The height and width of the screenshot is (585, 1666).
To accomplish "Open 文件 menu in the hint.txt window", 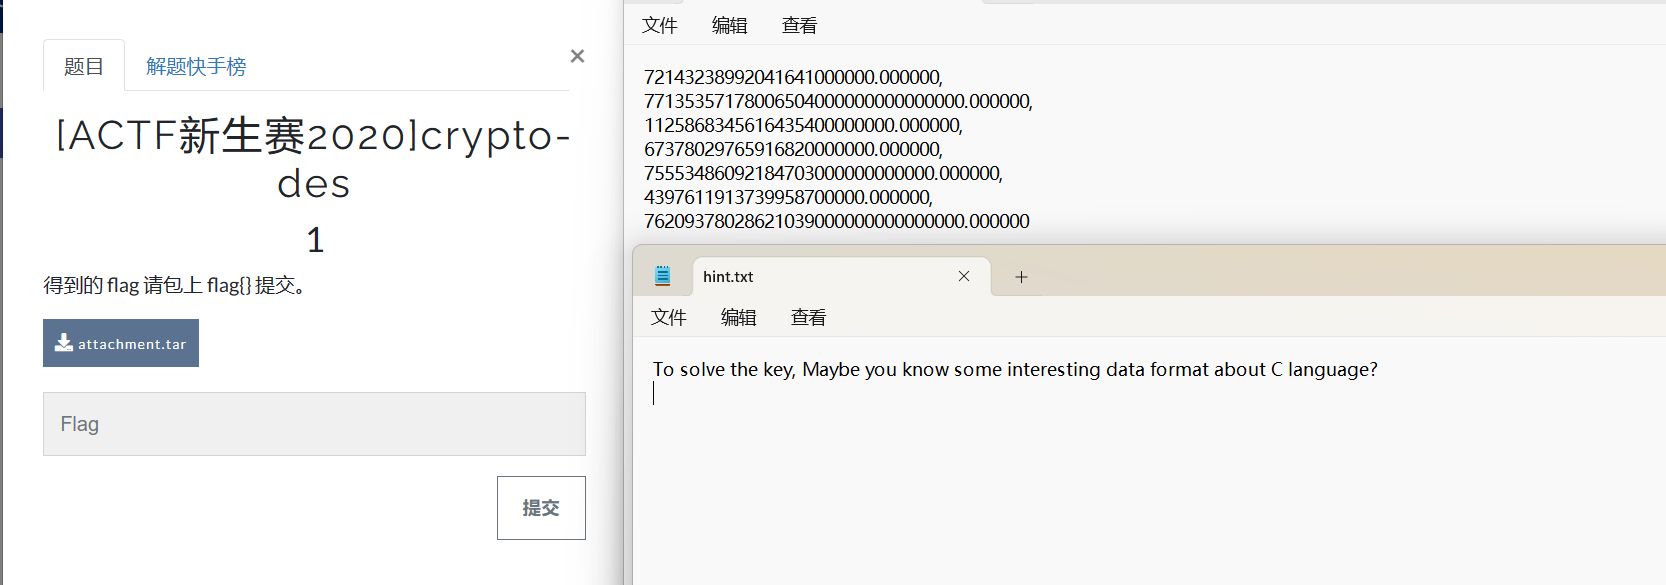I will [669, 317].
